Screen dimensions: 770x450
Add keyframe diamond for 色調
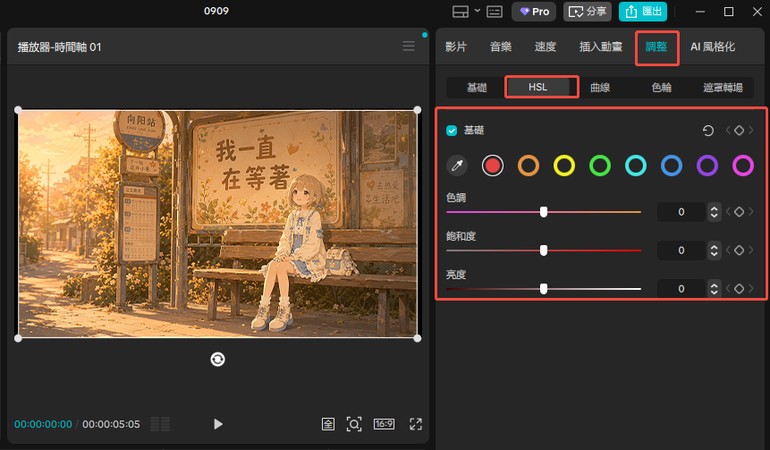pos(739,212)
